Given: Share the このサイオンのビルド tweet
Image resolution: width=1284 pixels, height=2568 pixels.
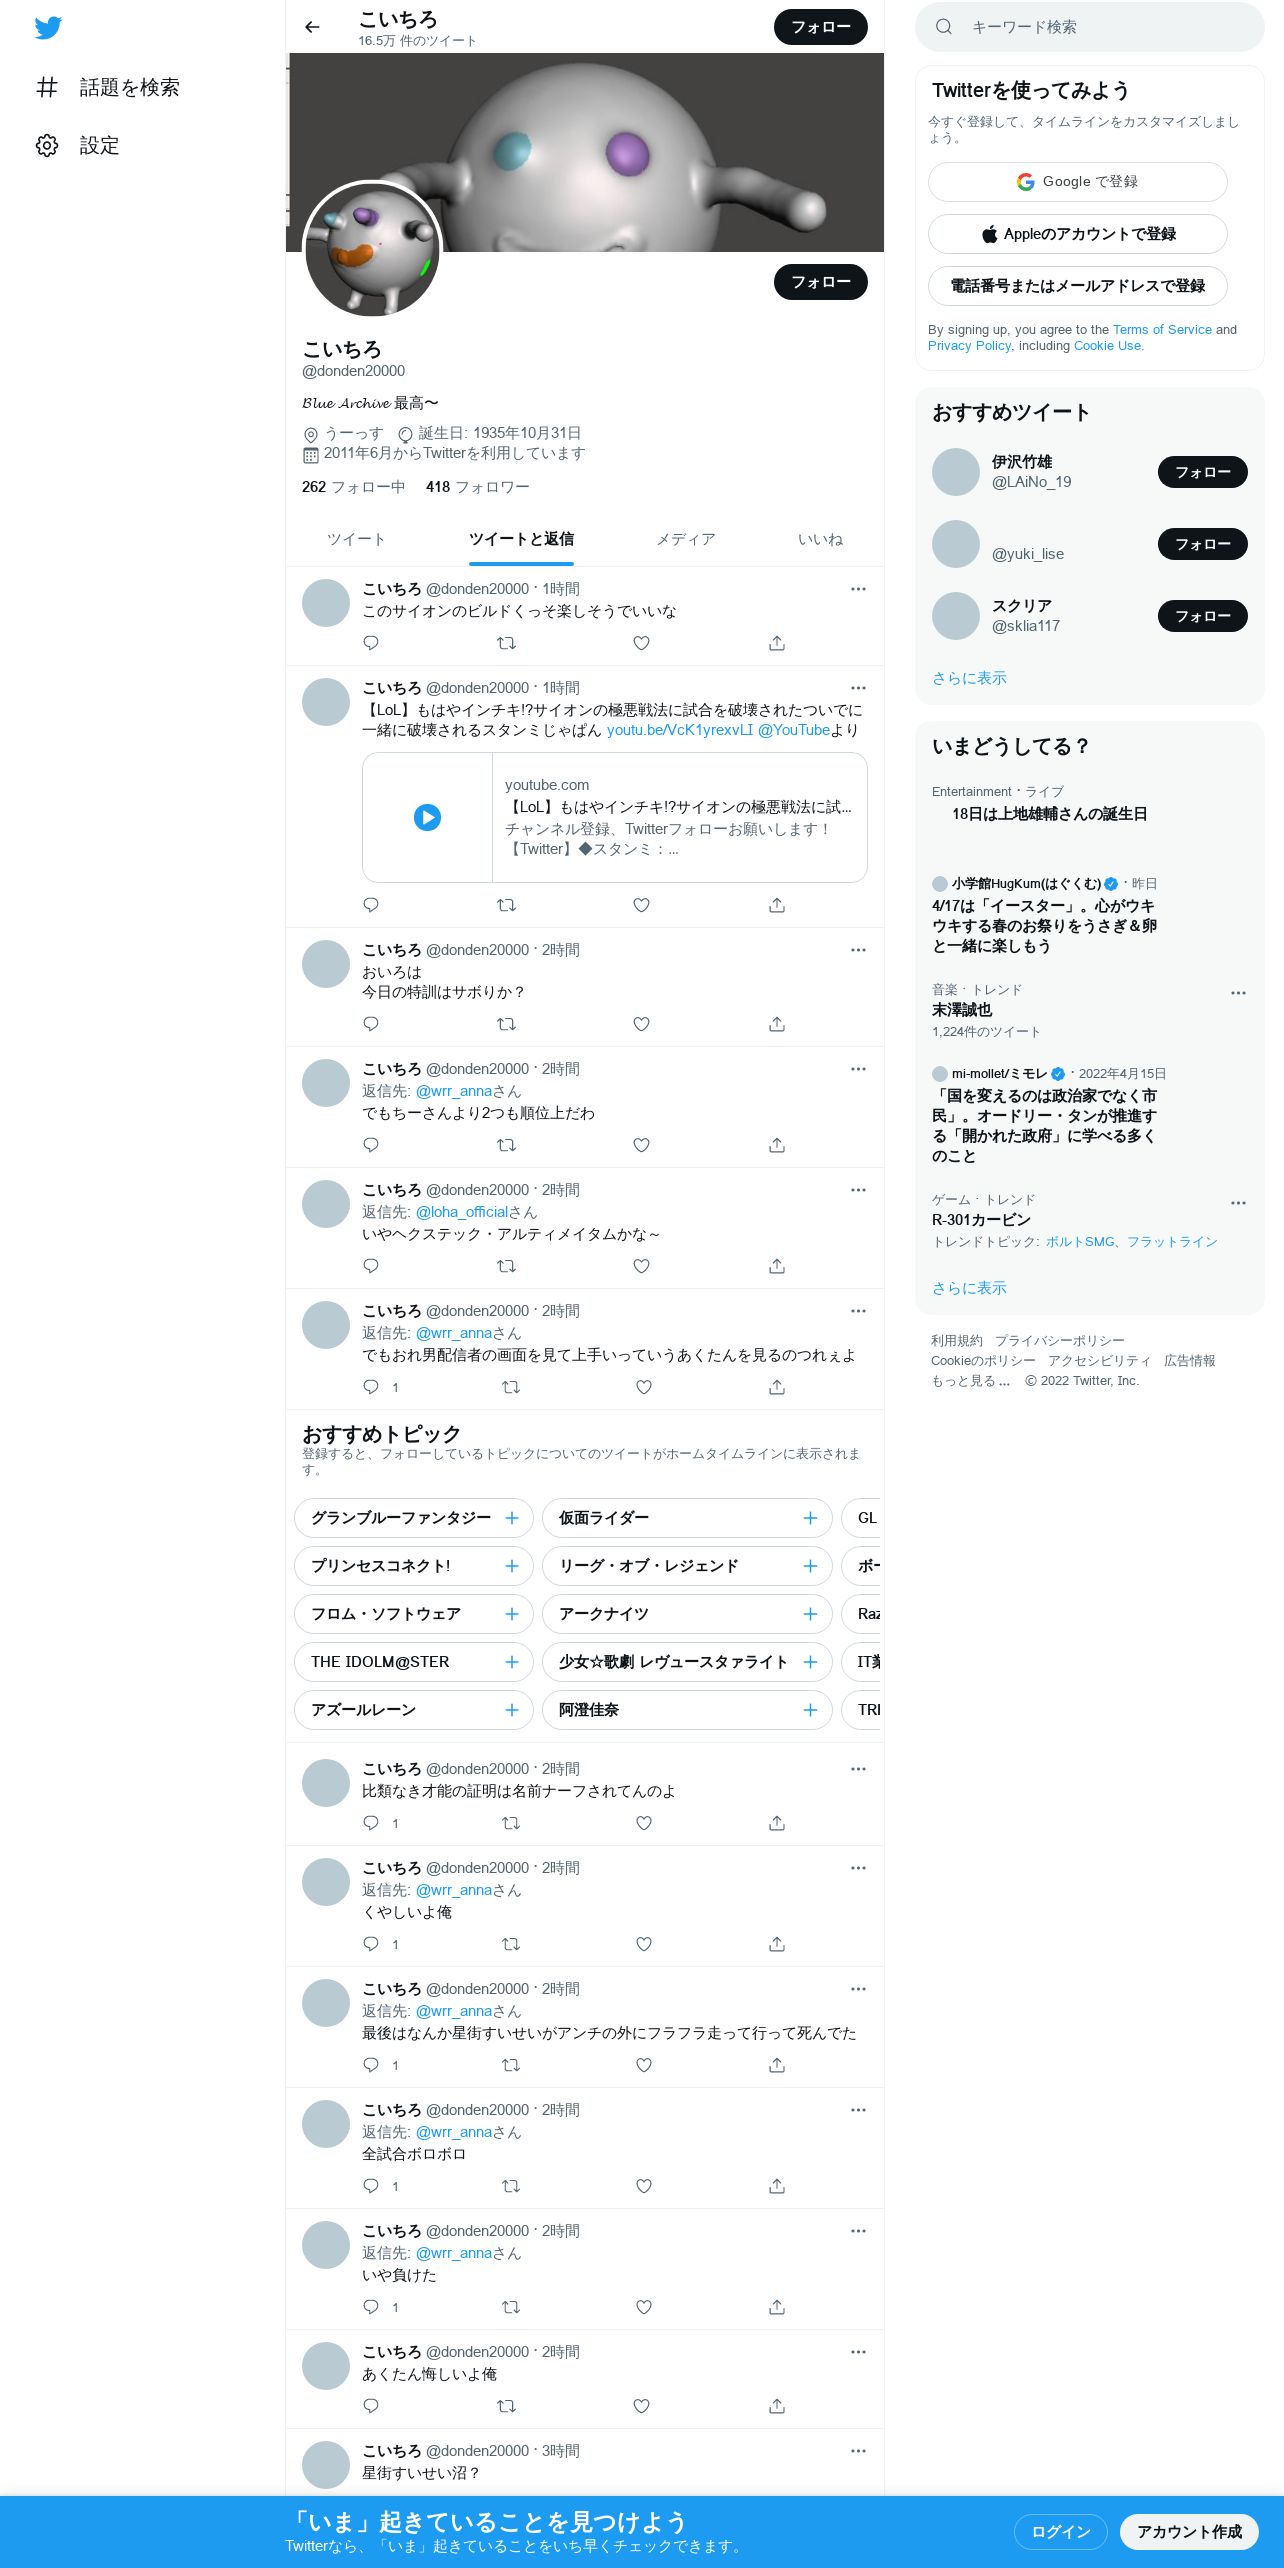Looking at the screenshot, I should (x=777, y=642).
